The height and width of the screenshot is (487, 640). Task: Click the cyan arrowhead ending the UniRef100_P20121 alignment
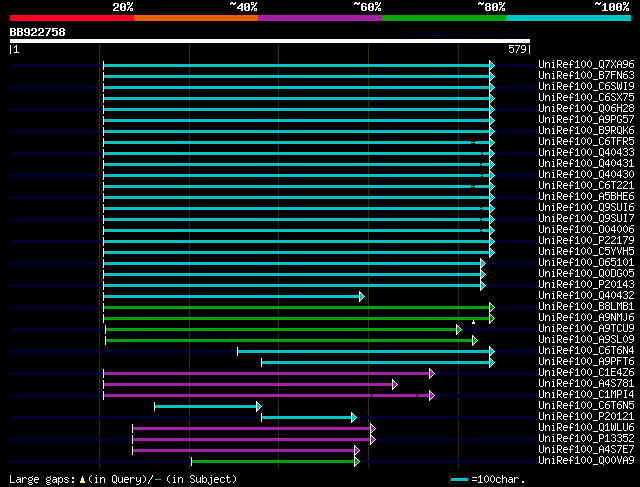[x=354, y=418]
